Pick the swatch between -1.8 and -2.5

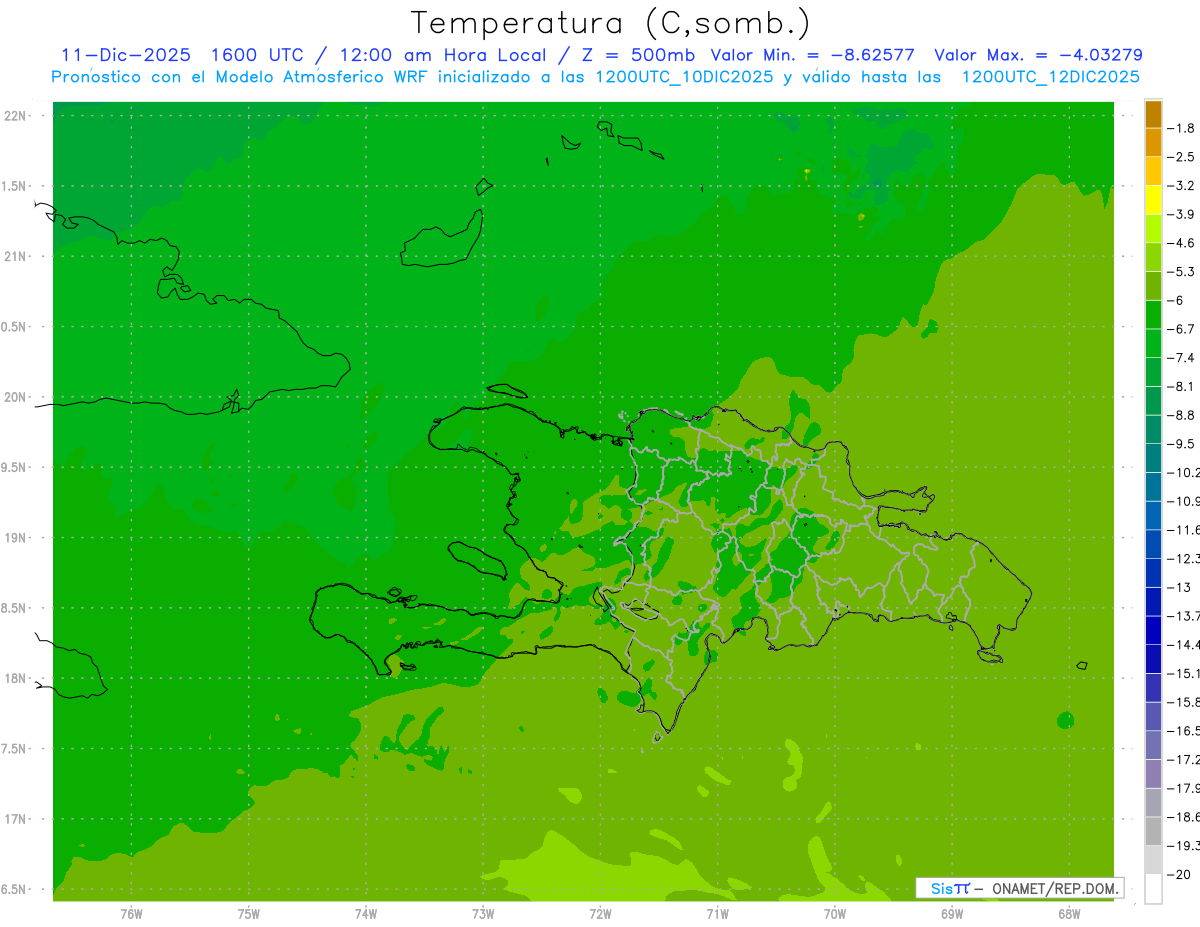click(x=1153, y=142)
